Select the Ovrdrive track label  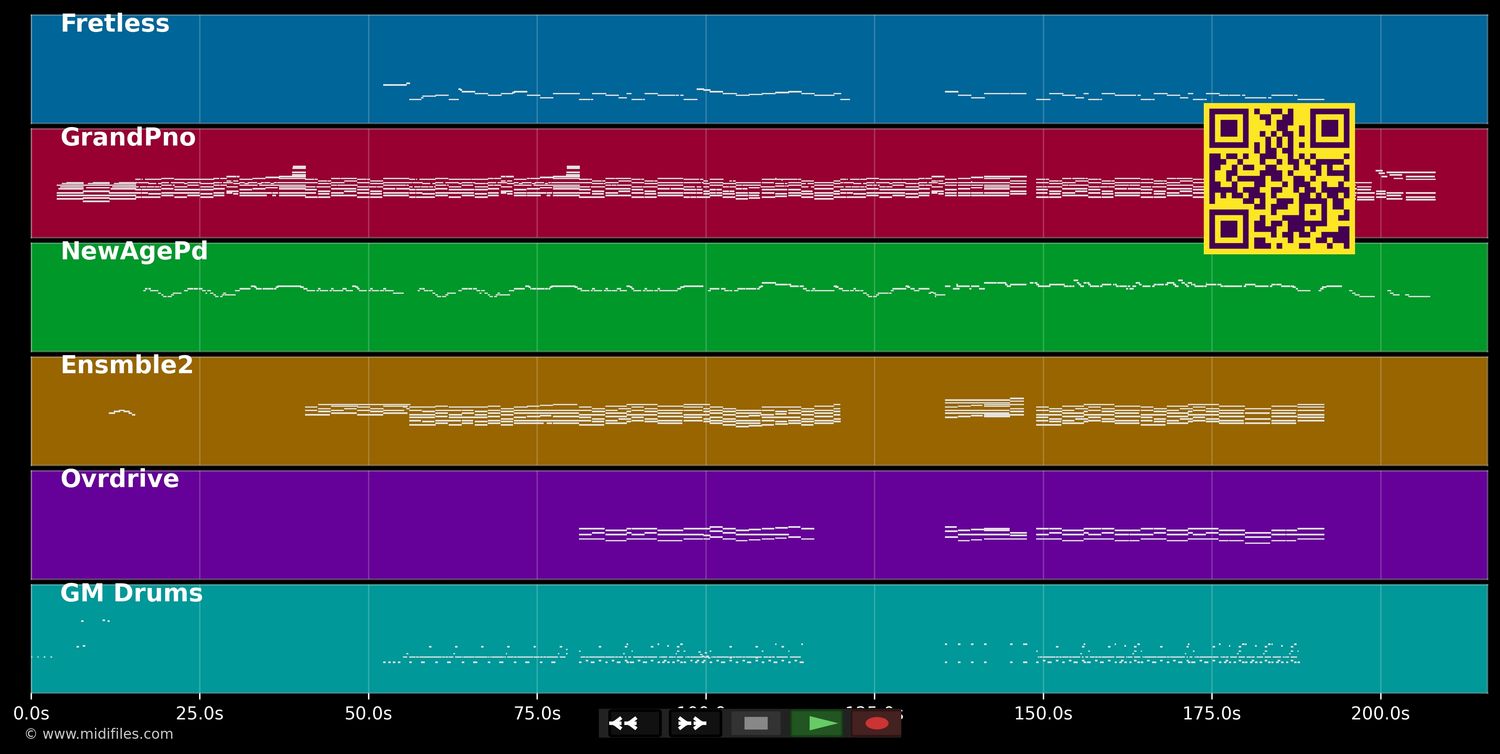(x=120, y=480)
